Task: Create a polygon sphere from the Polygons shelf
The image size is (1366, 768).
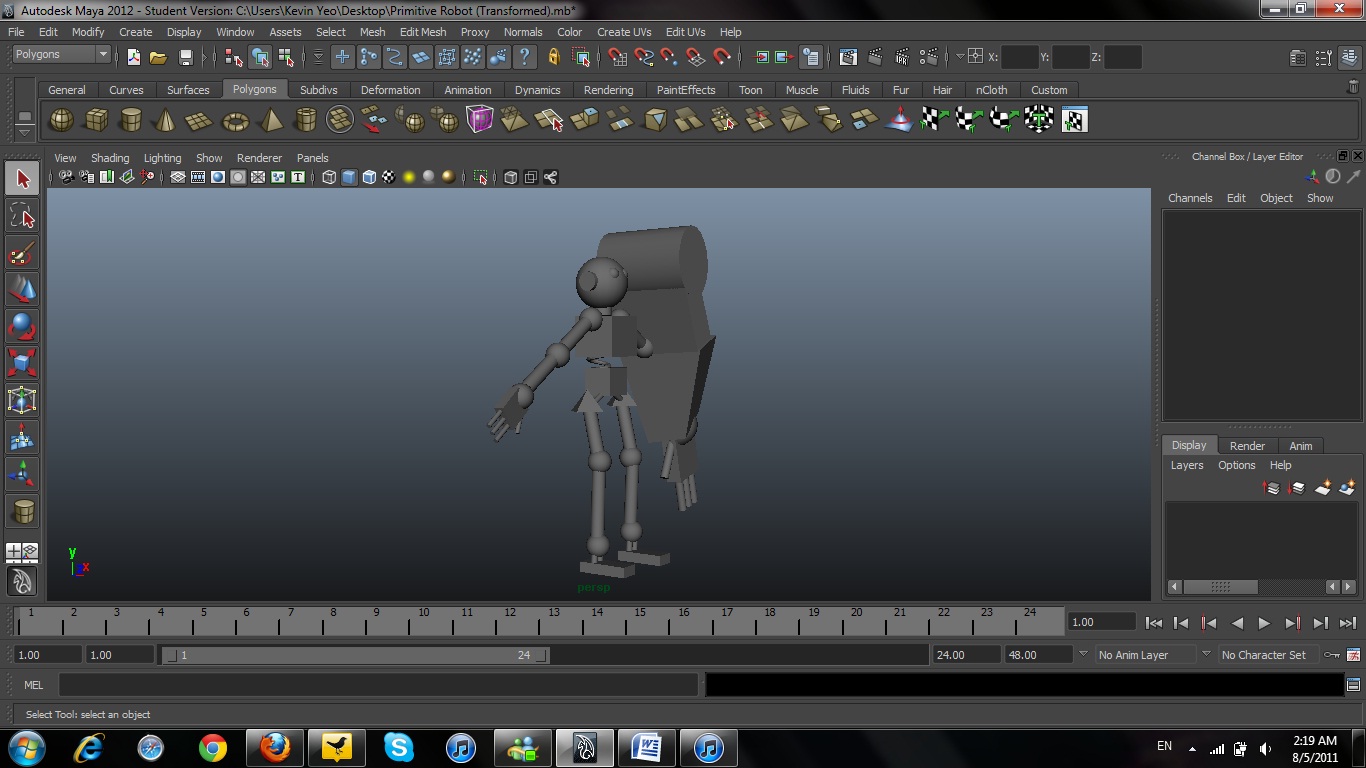Action: pos(61,119)
